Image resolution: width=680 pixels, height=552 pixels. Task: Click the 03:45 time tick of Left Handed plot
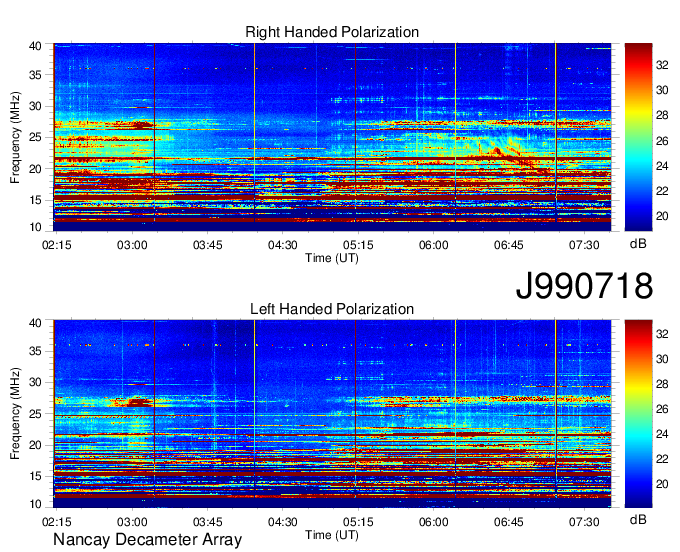(207, 522)
